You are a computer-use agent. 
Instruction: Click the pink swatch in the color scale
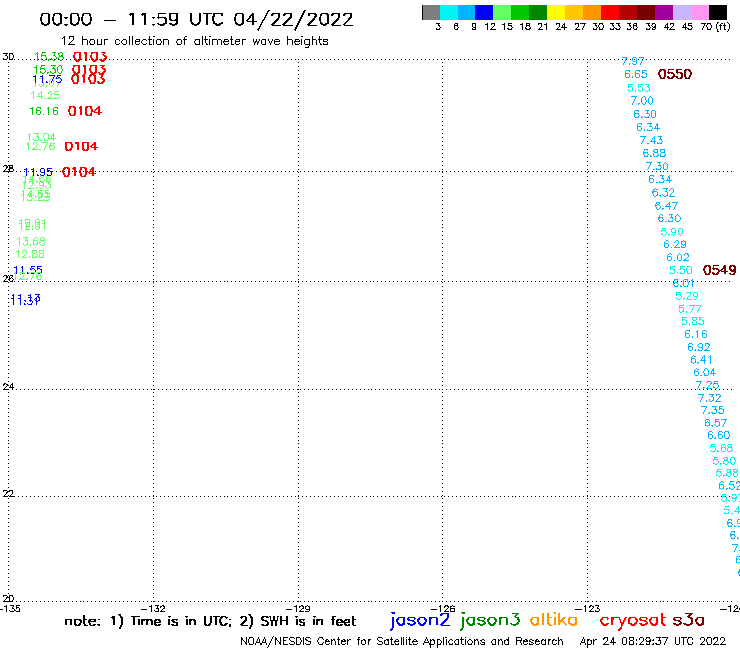pos(699,12)
